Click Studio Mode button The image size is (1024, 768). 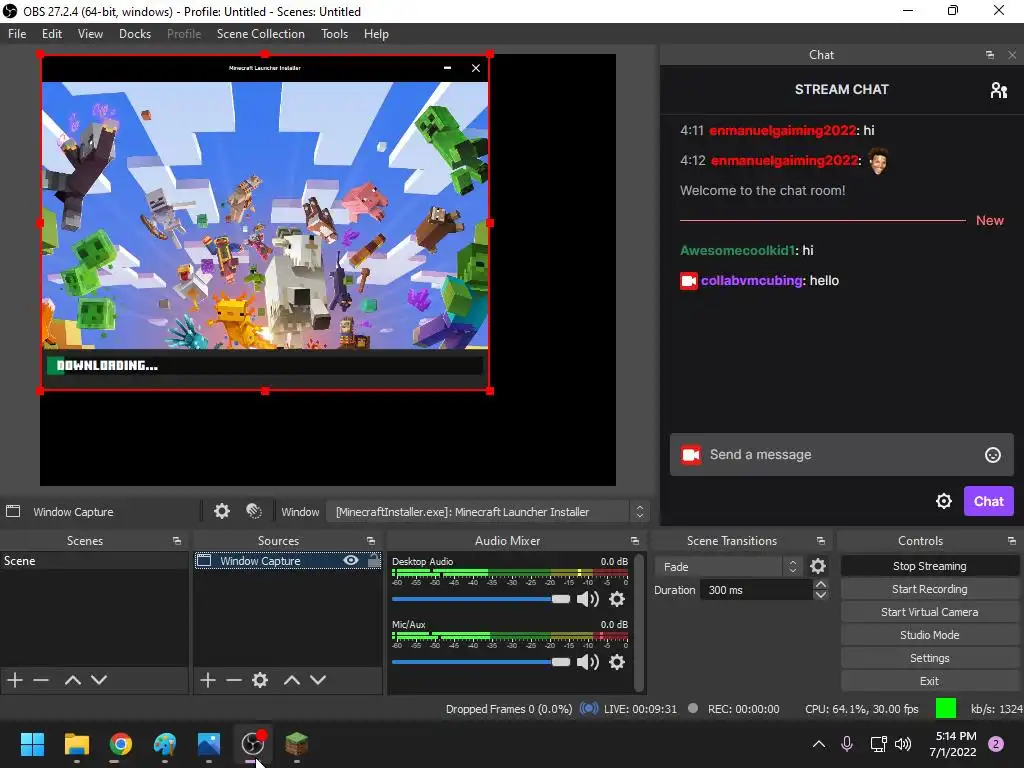929,635
